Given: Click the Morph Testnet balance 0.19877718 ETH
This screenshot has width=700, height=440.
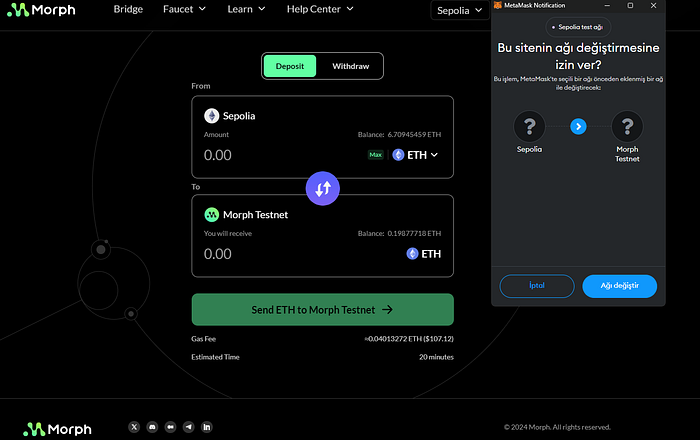Looking at the screenshot, I should point(399,233).
